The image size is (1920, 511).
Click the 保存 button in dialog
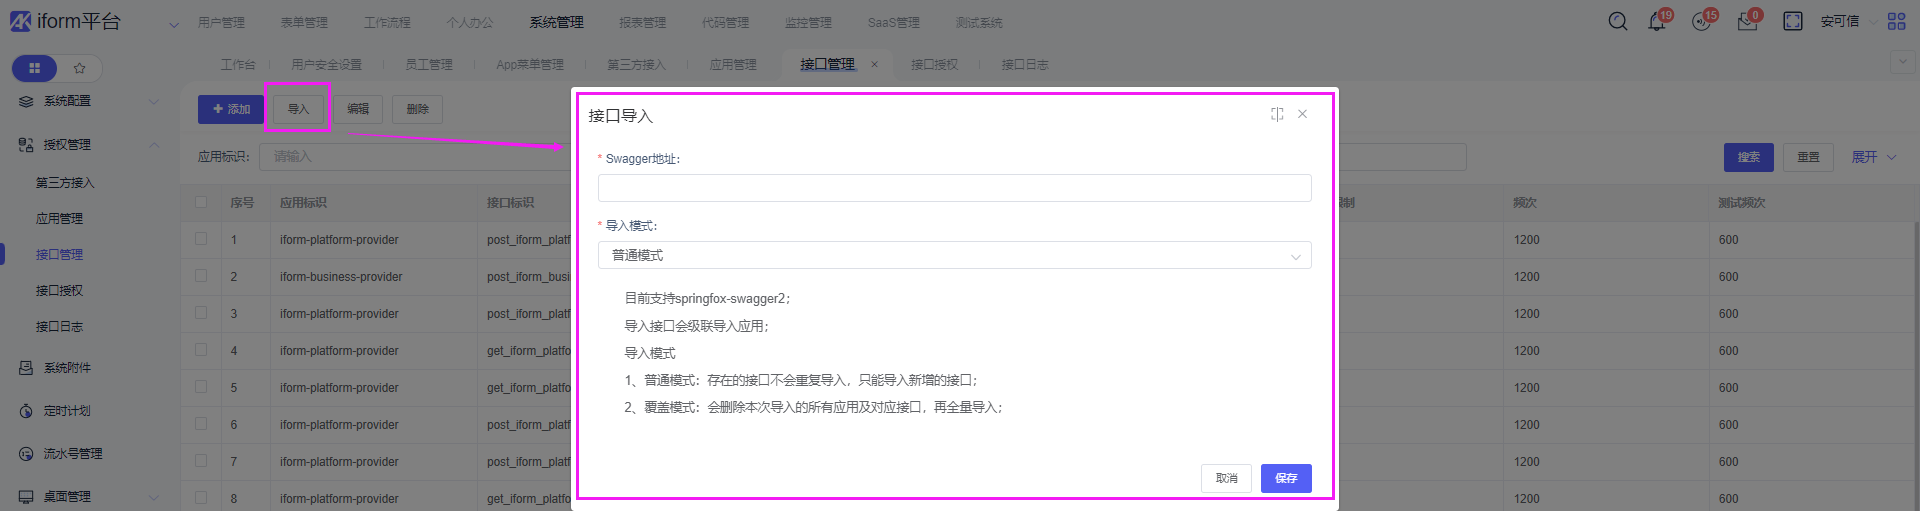pyautogui.click(x=1285, y=478)
